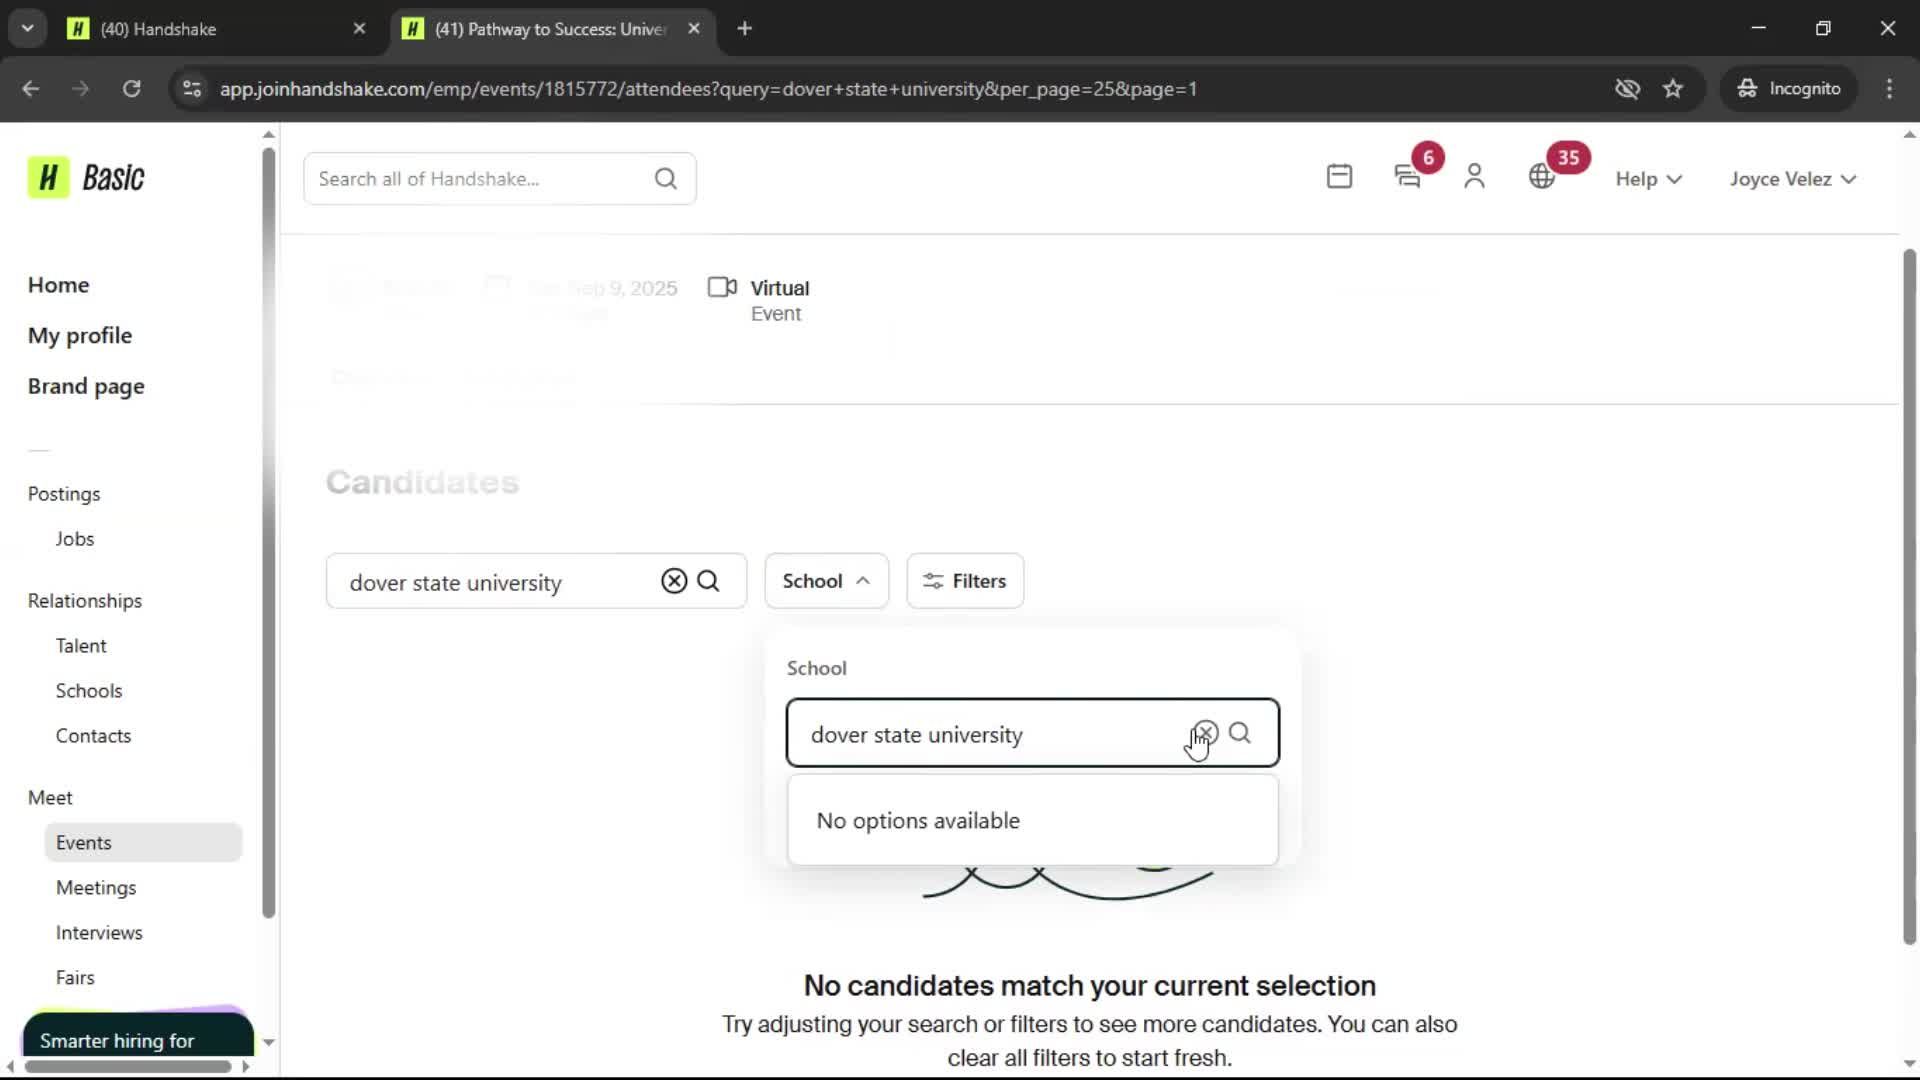Reload the page
The width and height of the screenshot is (1920, 1080).
coord(132,89)
